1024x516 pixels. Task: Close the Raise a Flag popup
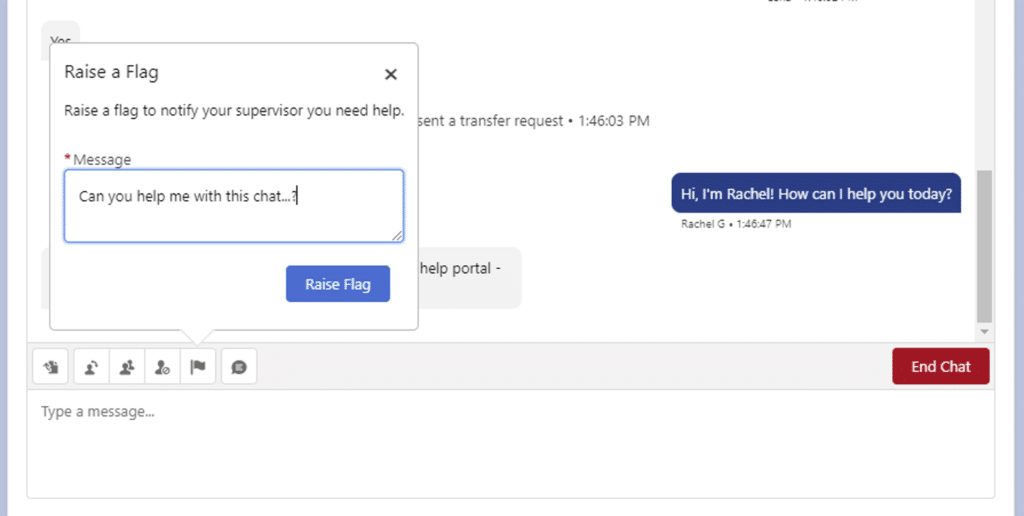[x=391, y=74]
